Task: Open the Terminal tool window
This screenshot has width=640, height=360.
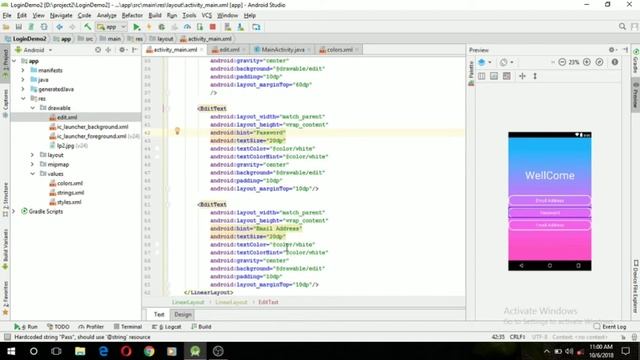Action: pyautogui.click(x=128, y=327)
